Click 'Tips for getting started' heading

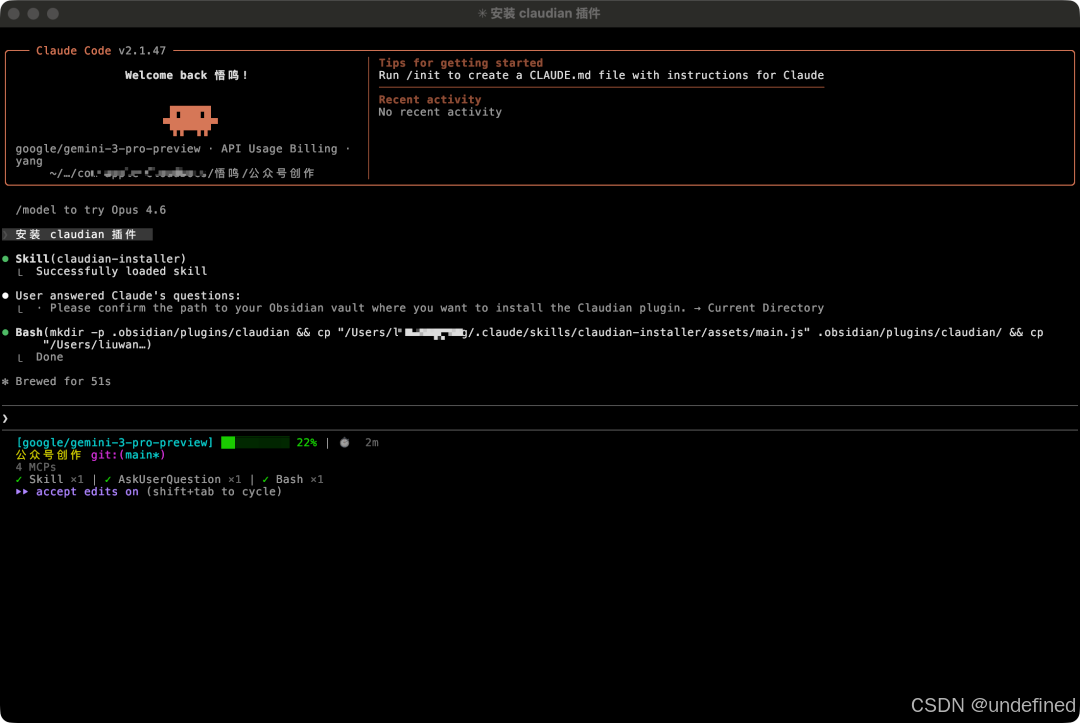pos(461,63)
